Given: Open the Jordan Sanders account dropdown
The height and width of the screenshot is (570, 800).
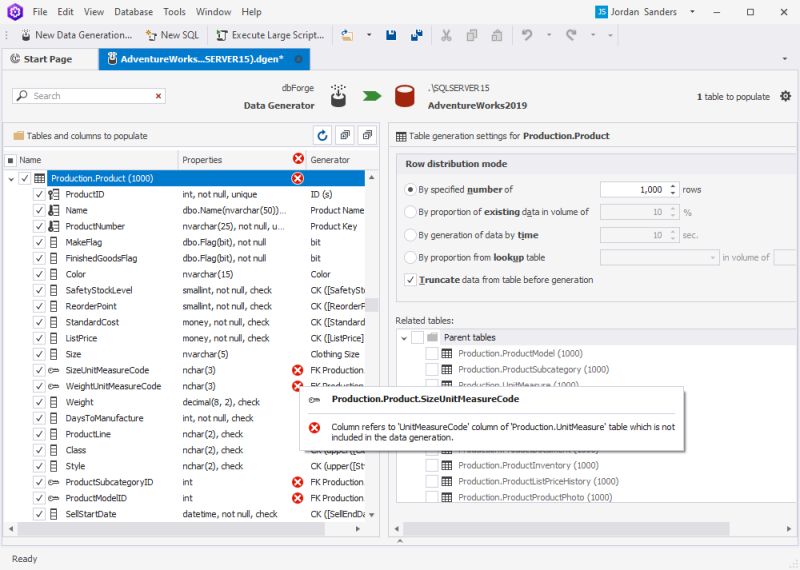Looking at the screenshot, I should point(692,12).
